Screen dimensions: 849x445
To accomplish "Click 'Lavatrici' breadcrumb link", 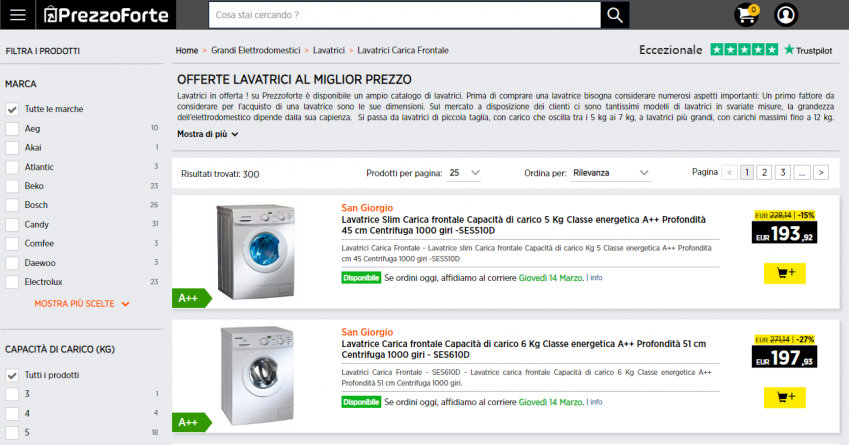I will click(329, 50).
